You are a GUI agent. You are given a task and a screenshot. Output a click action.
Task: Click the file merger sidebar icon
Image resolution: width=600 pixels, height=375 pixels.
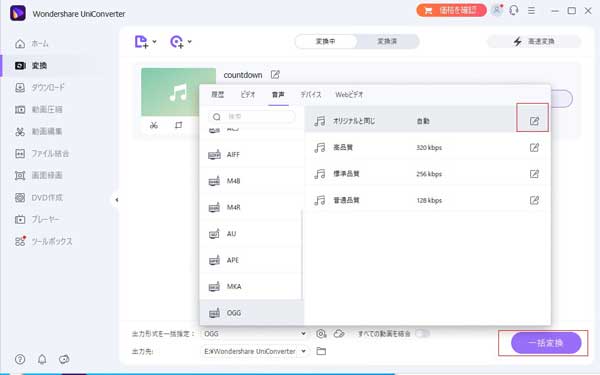20,154
